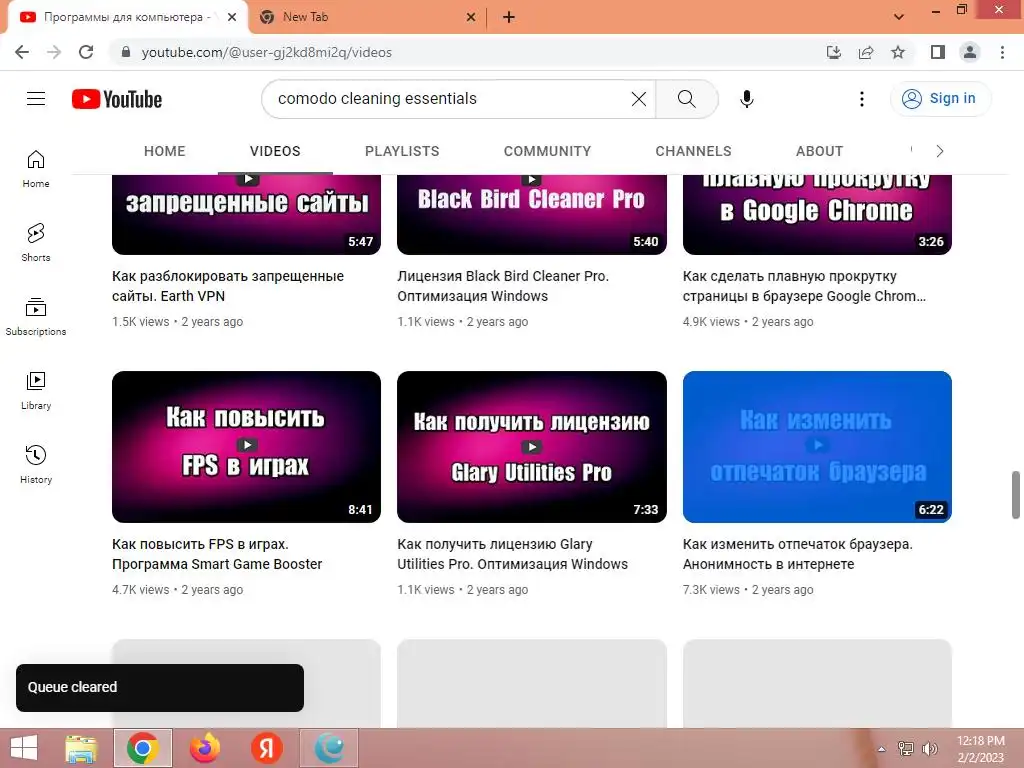Open title Как повысить FPS в играх

tap(217, 554)
